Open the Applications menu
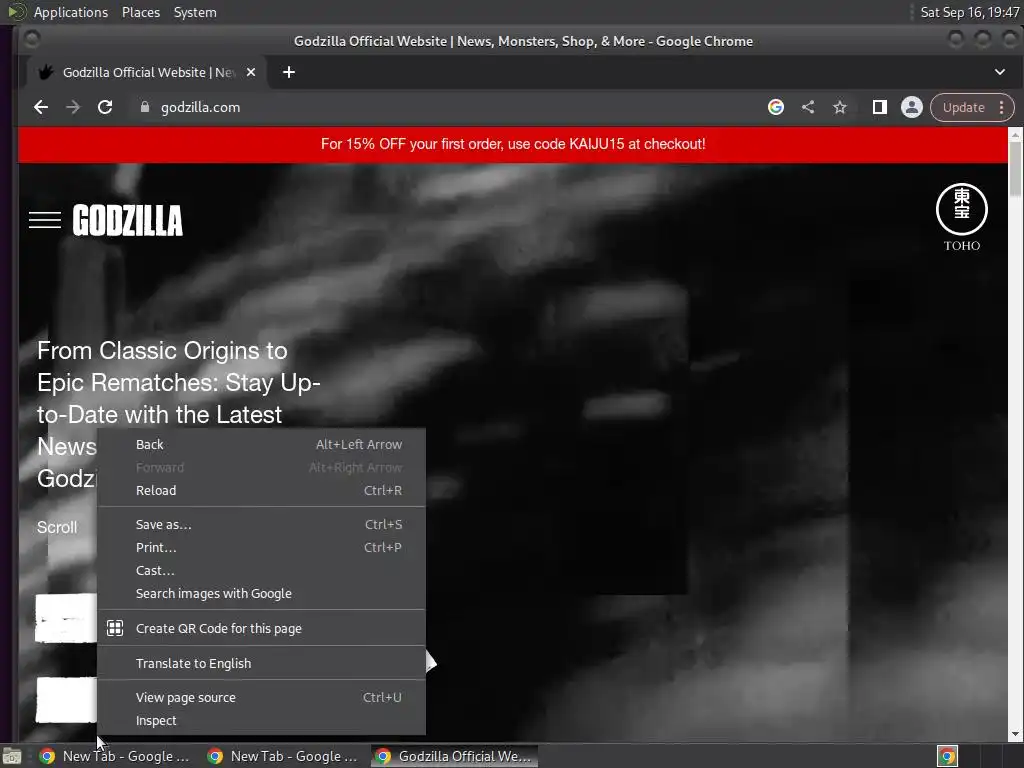This screenshot has width=1024, height=768. coord(71,12)
